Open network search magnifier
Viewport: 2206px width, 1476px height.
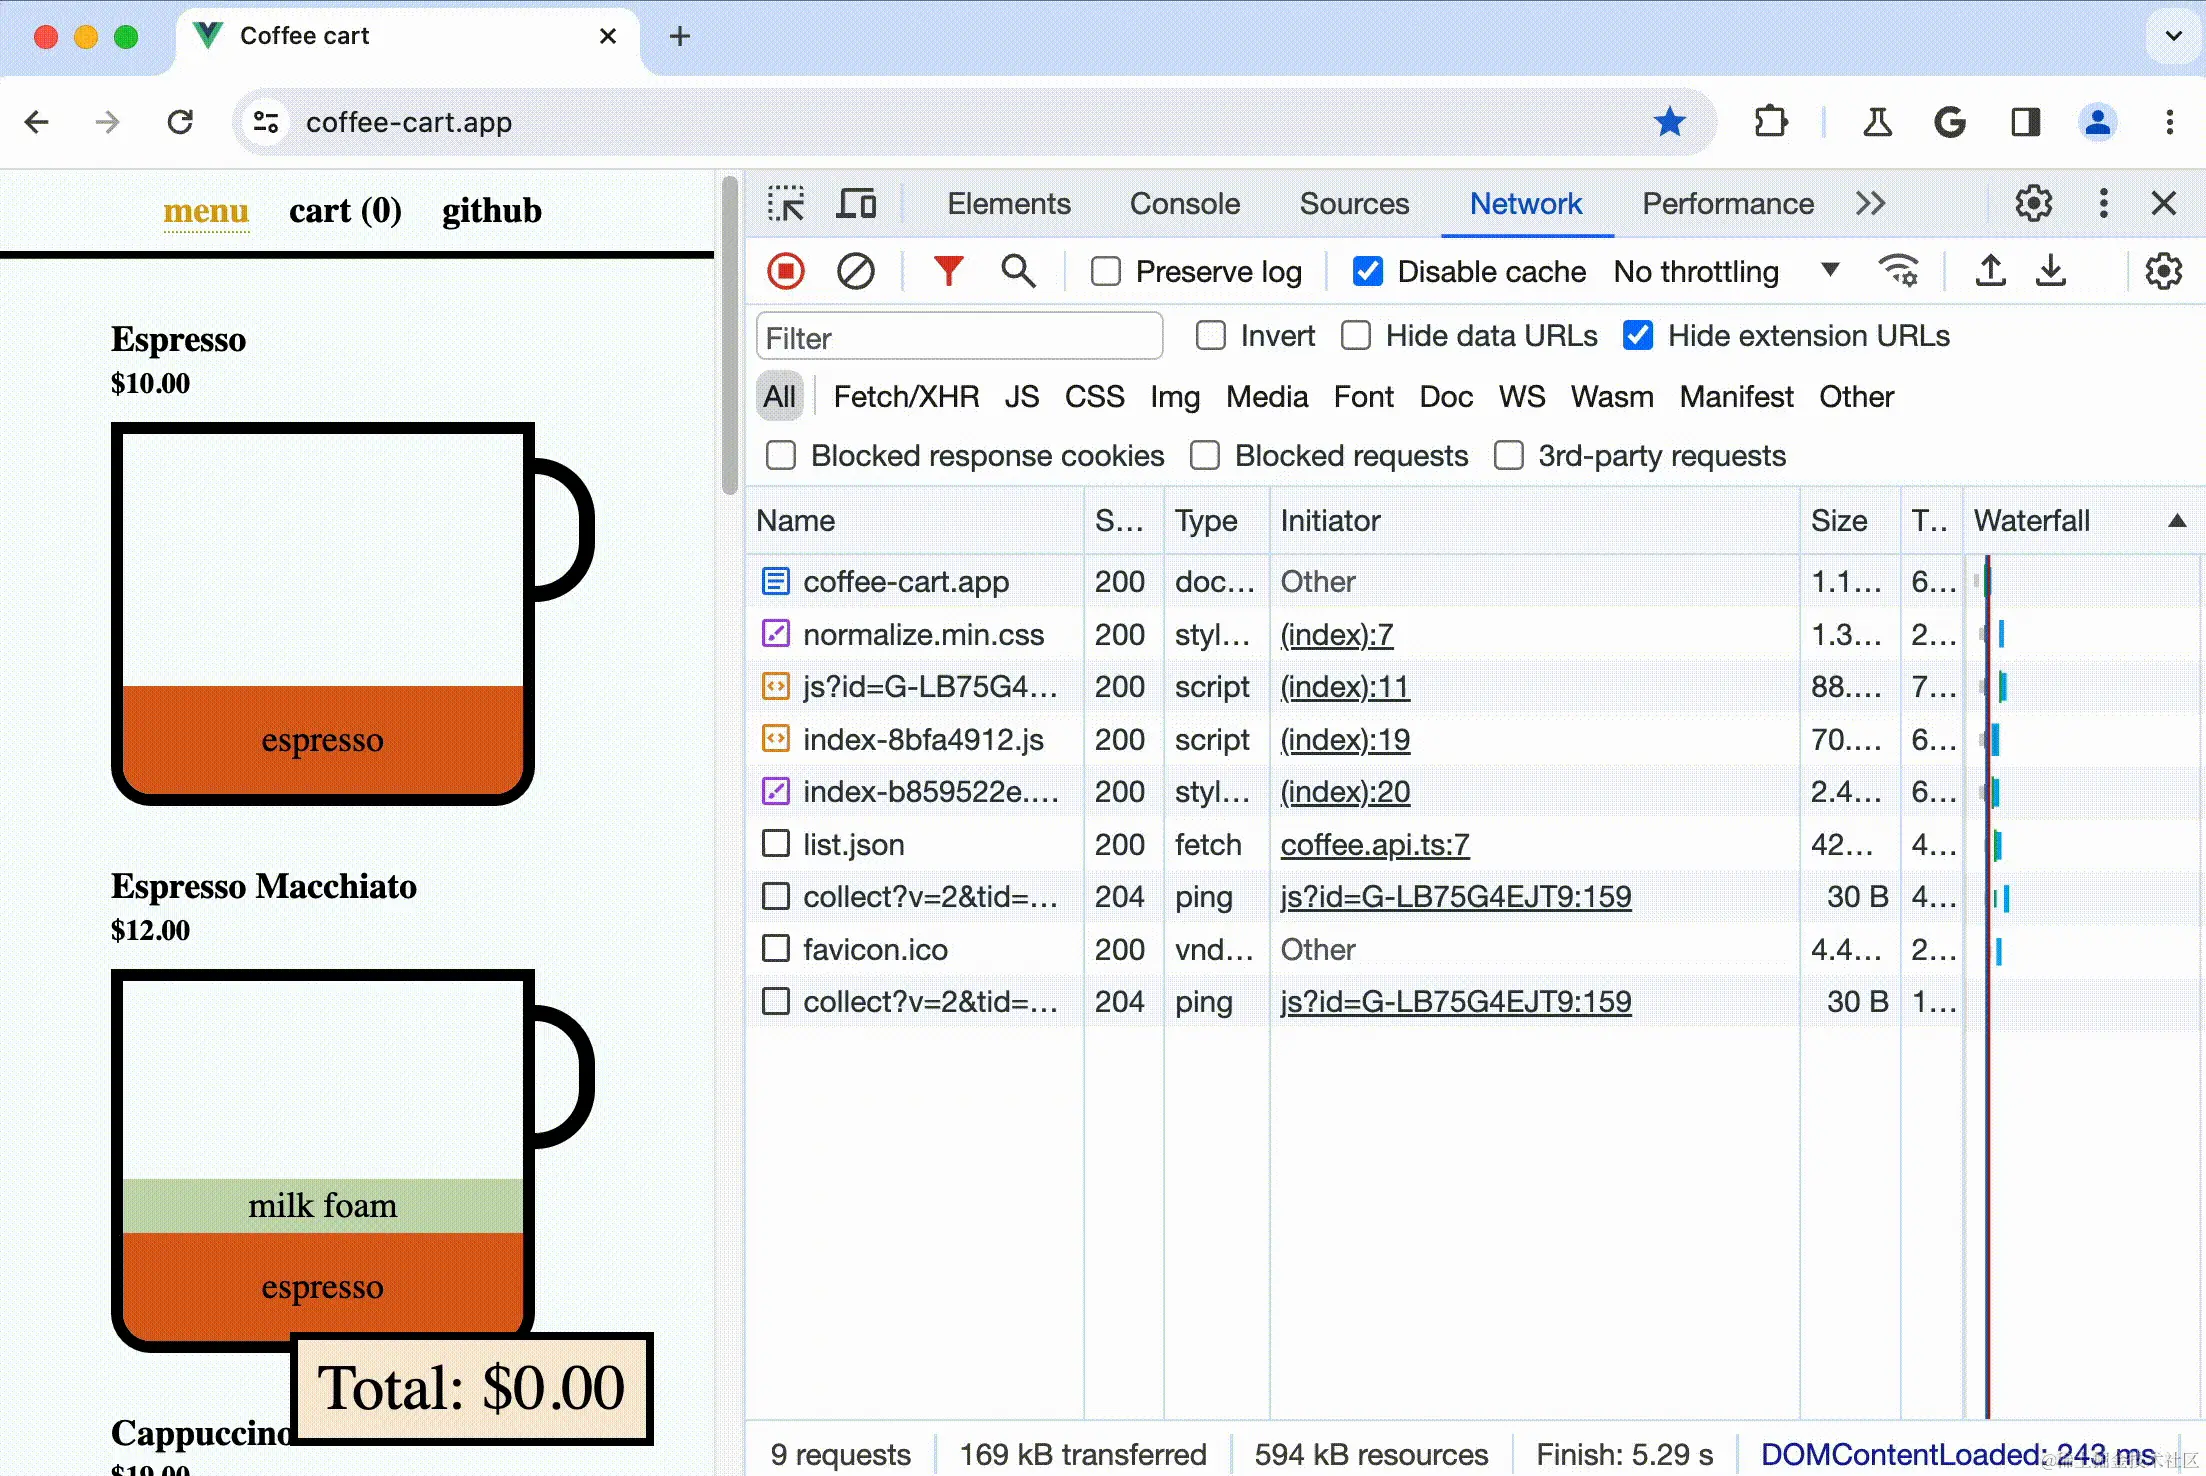tap(1018, 271)
